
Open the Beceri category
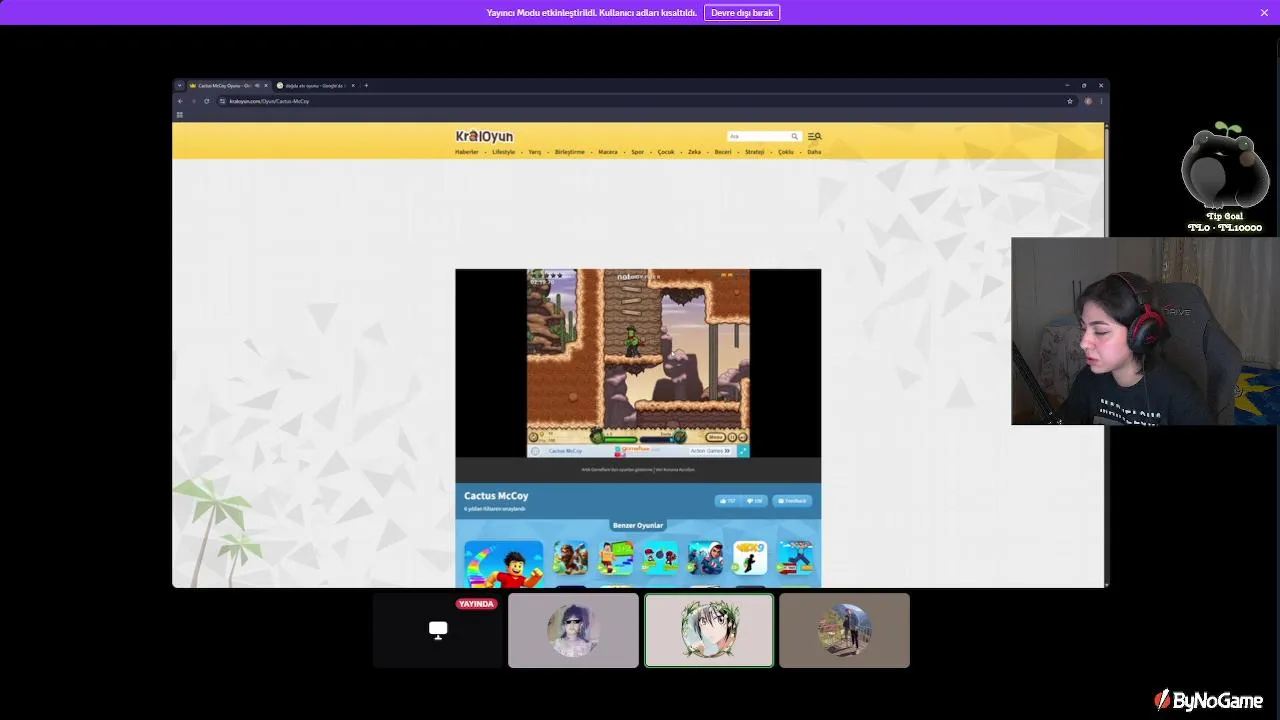coord(723,152)
